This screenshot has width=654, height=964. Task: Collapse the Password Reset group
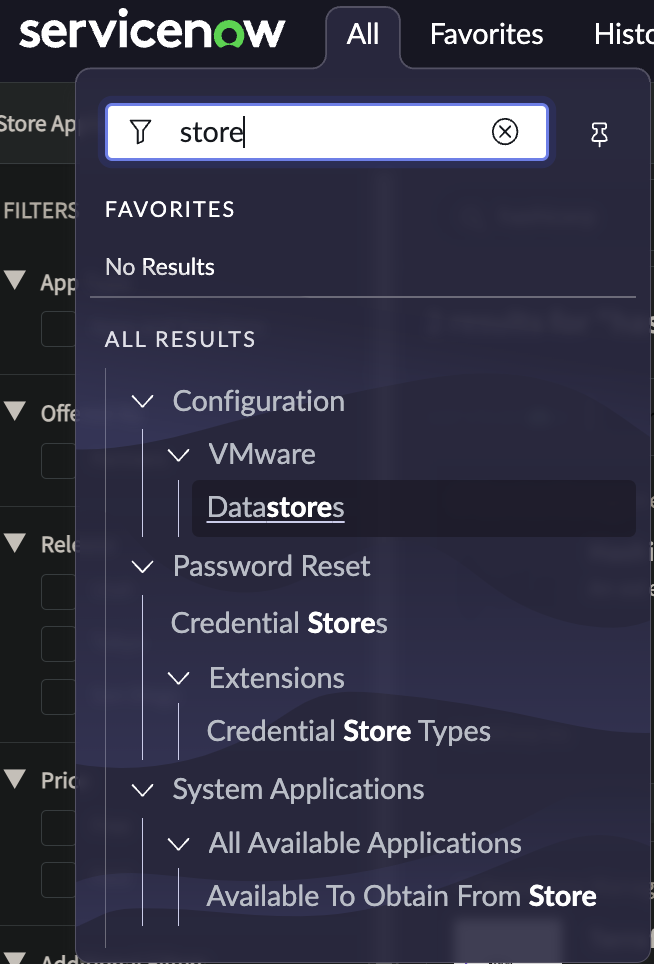[143, 567]
